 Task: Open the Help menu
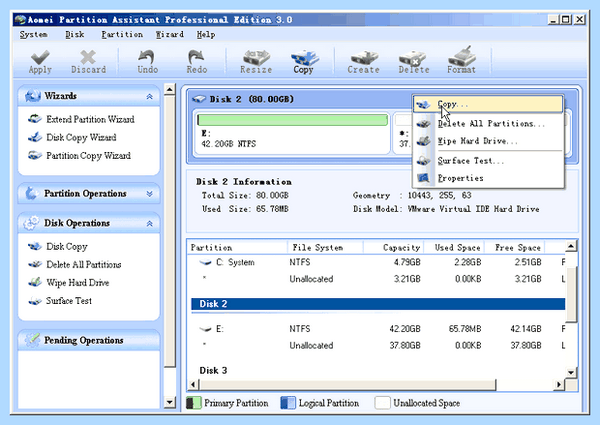click(x=206, y=34)
